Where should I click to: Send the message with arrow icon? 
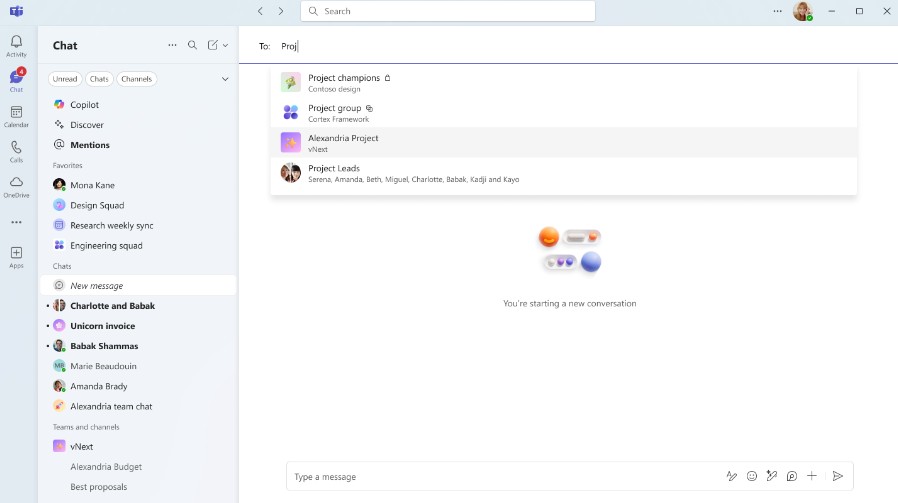click(838, 476)
